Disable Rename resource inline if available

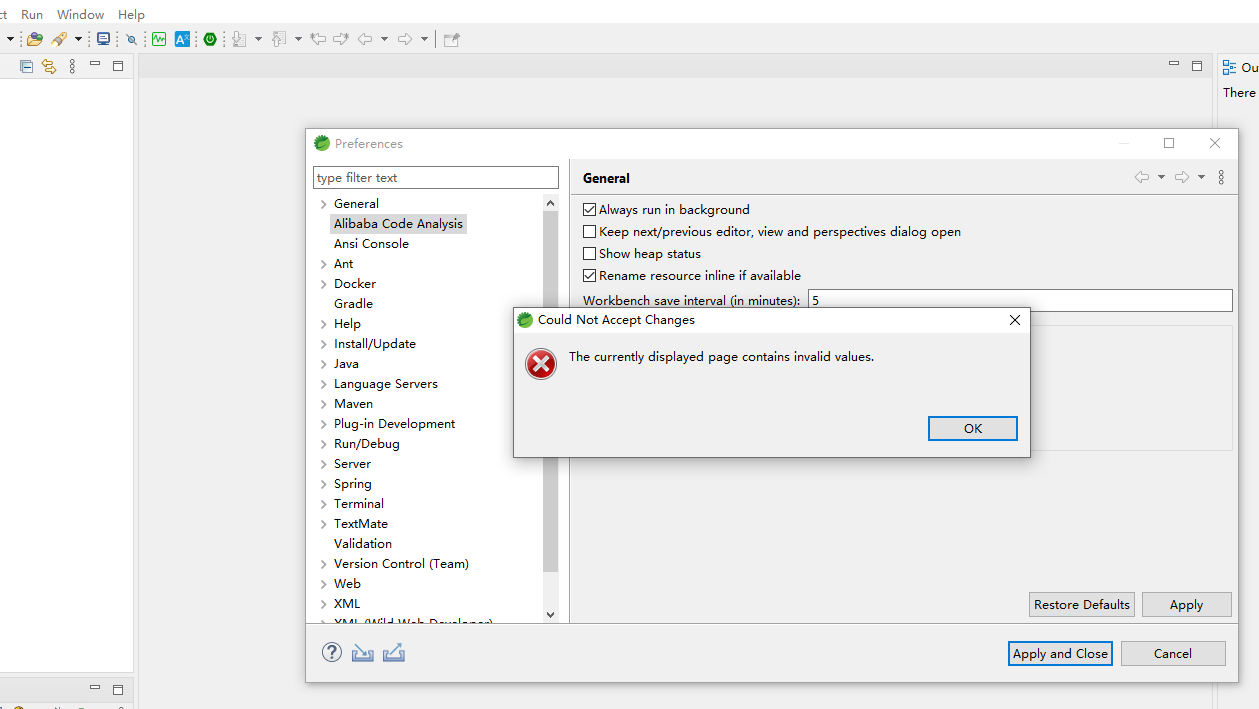pos(590,275)
